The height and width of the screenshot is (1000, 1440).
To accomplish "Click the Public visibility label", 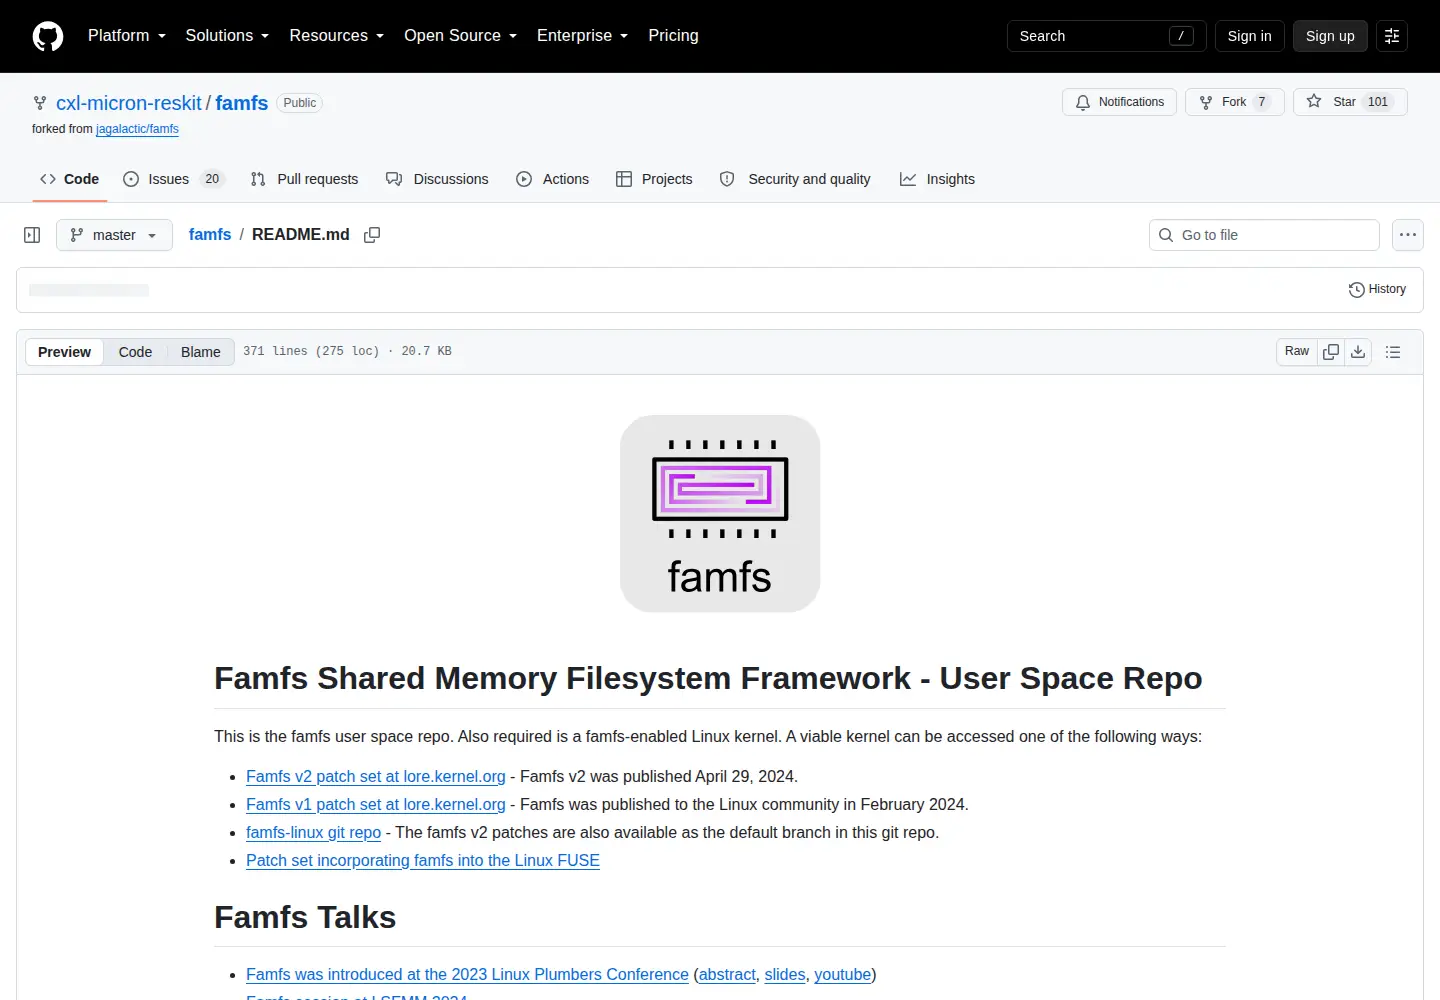I will pyautogui.click(x=299, y=103).
